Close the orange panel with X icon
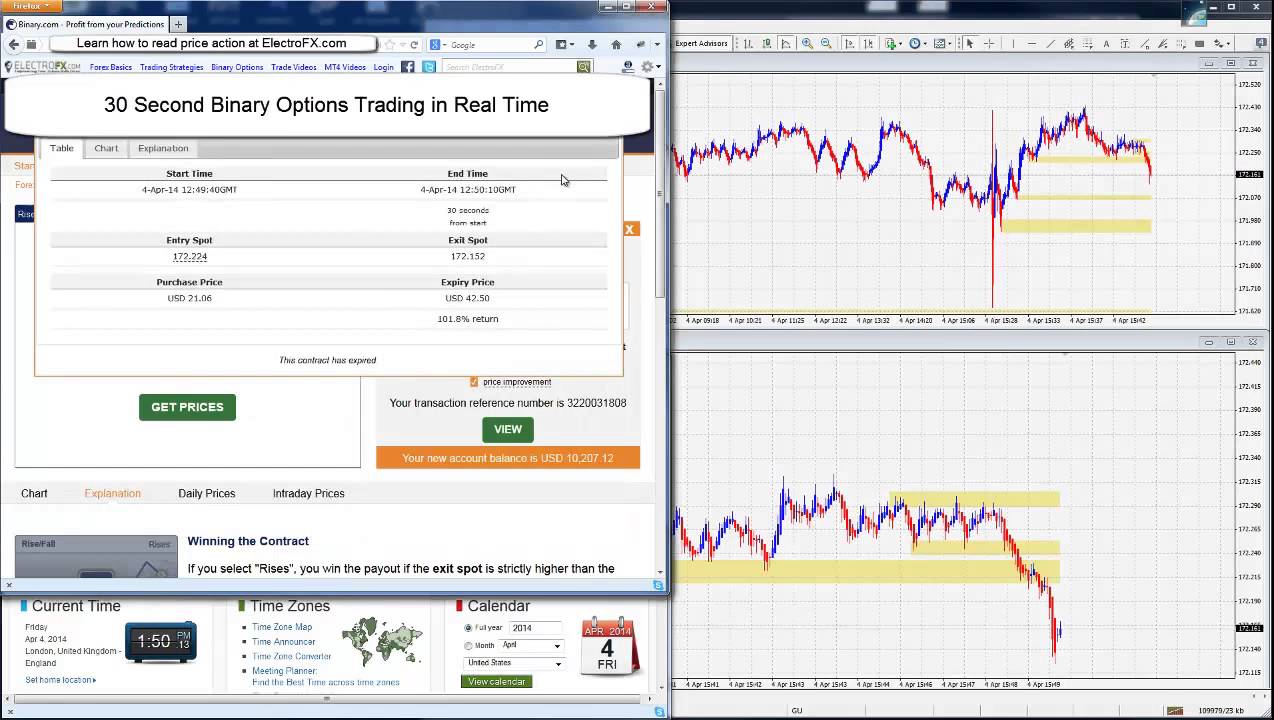 [x=630, y=229]
